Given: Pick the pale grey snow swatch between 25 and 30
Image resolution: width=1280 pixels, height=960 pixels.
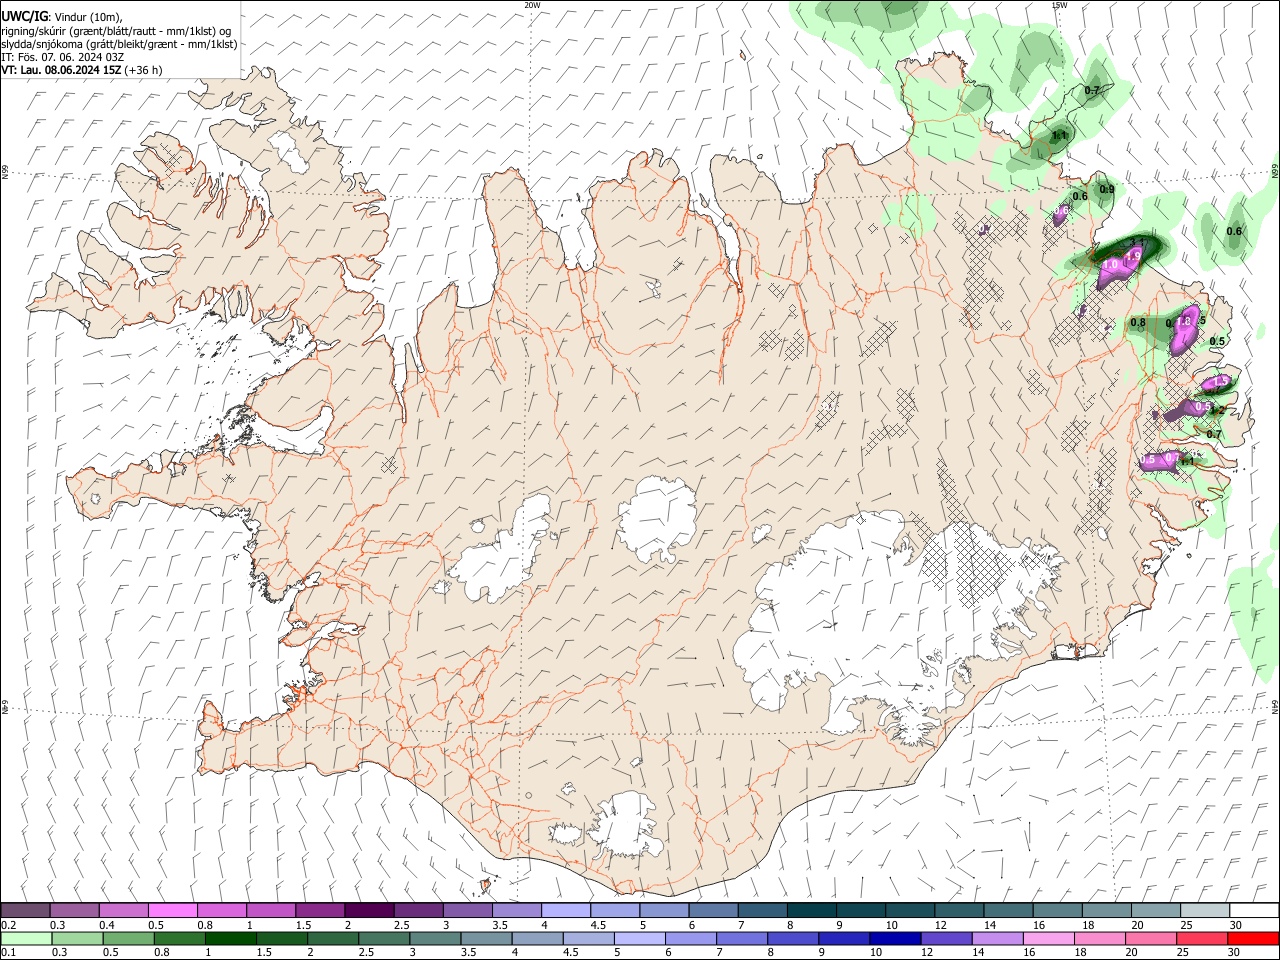Looking at the screenshot, I should (1206, 911).
